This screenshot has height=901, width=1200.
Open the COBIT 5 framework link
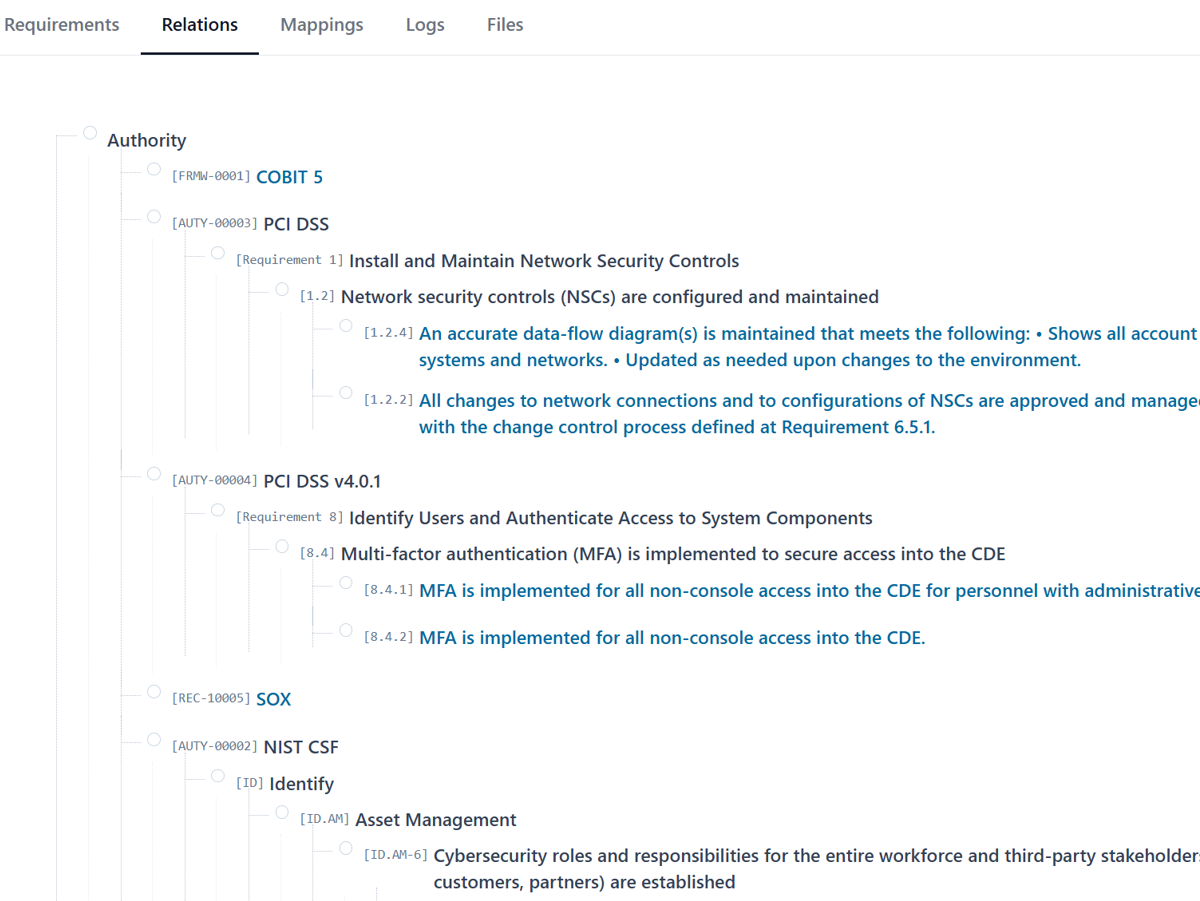pos(289,177)
